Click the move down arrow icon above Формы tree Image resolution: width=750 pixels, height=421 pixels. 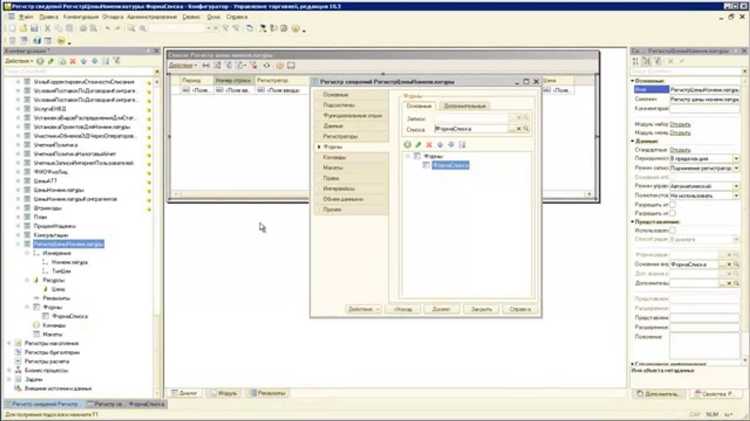click(x=451, y=144)
